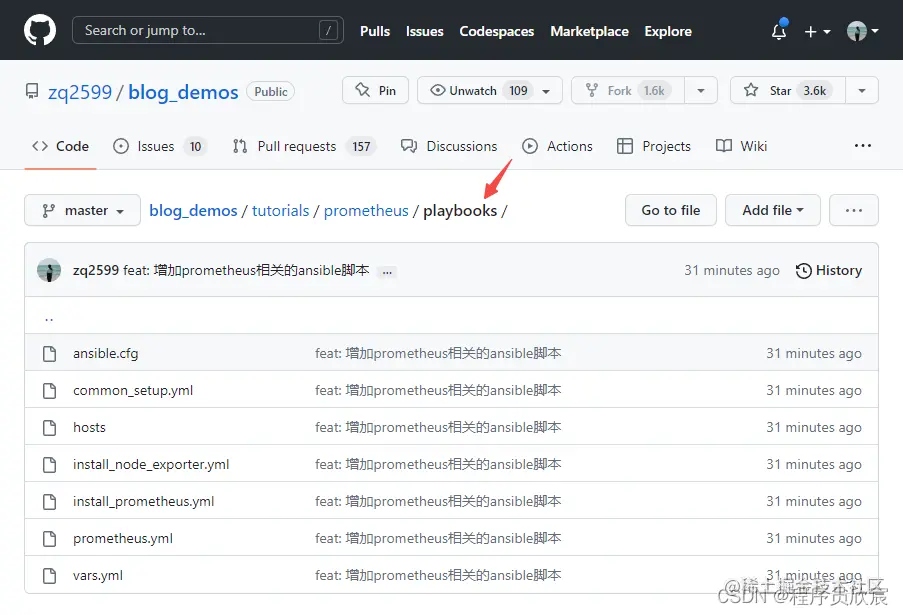Screen dimensions: 903x615
Task: Expand the Star lists dropdown arrow
Action: pyautogui.click(x=862, y=90)
